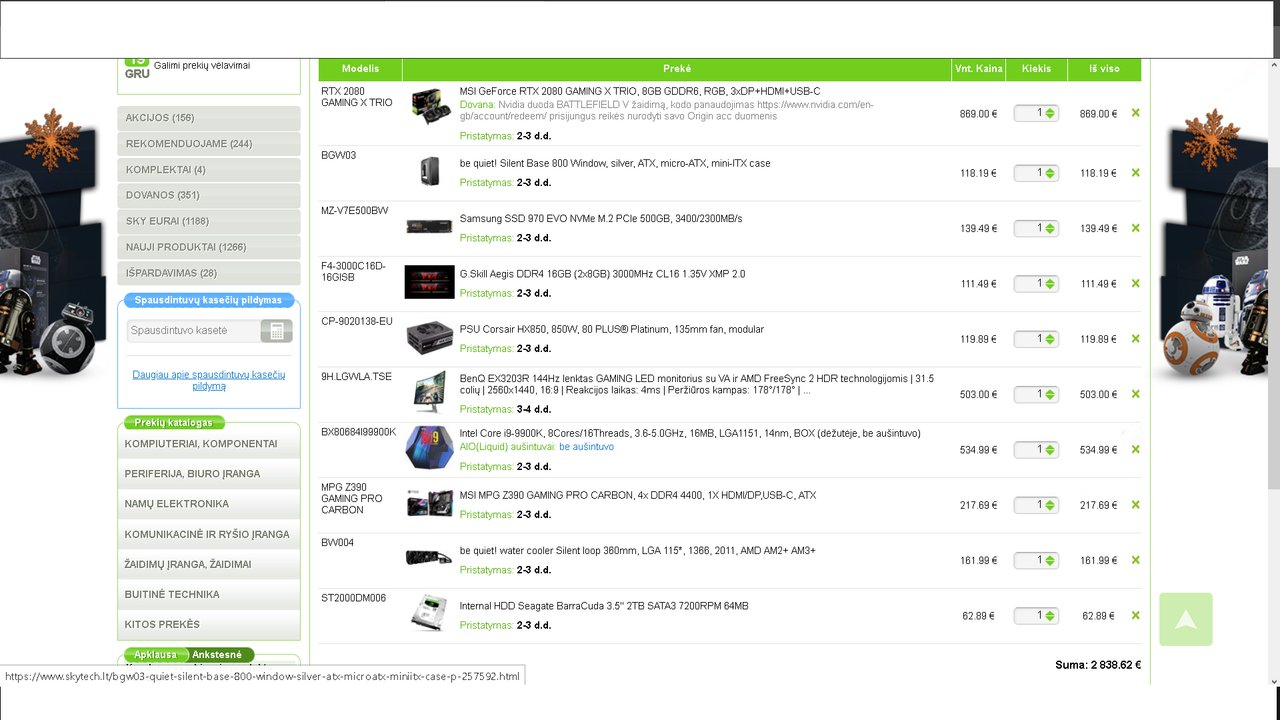Image resolution: width=1280 pixels, height=720 pixels.
Task: Open KOMUNIKACINĖ IR RYŠIO ĮRANGA section
Action: point(209,534)
